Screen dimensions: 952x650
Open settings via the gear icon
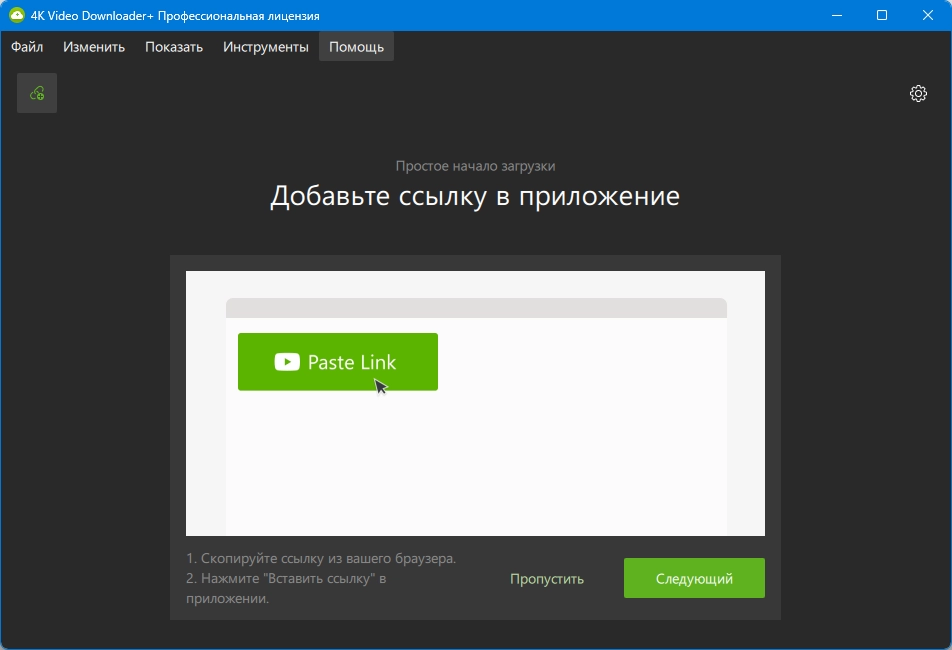[x=918, y=93]
